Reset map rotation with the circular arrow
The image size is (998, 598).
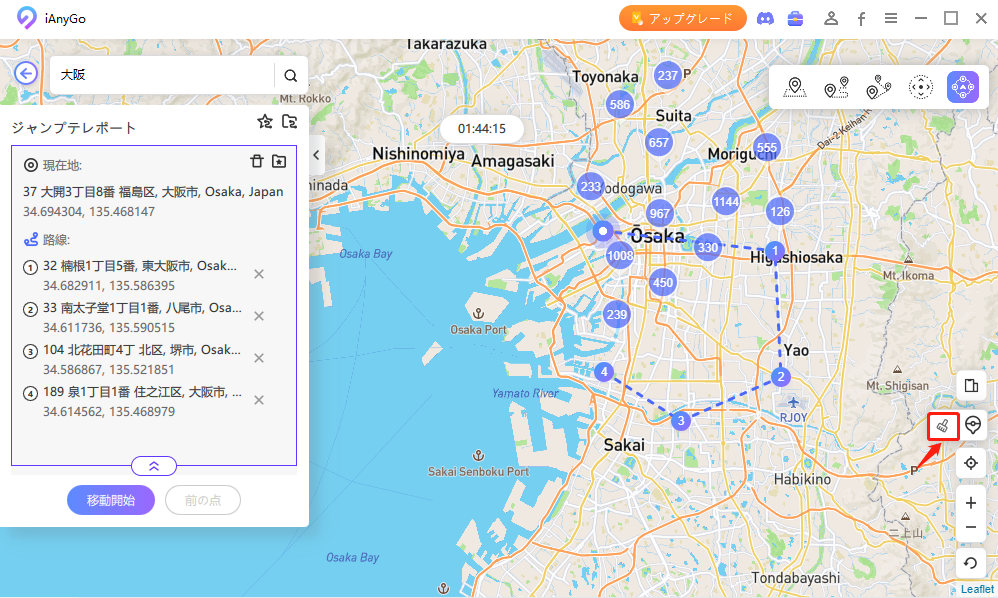coord(970,562)
